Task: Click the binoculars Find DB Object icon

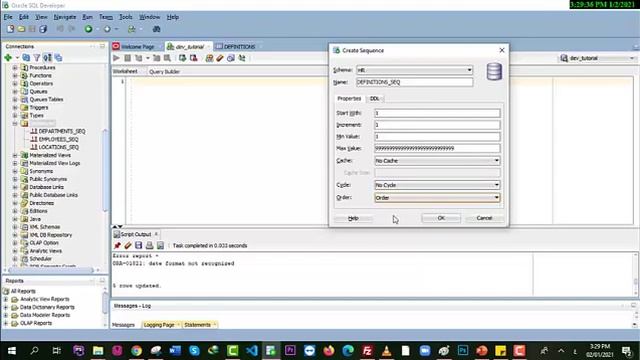Action: coord(156,29)
